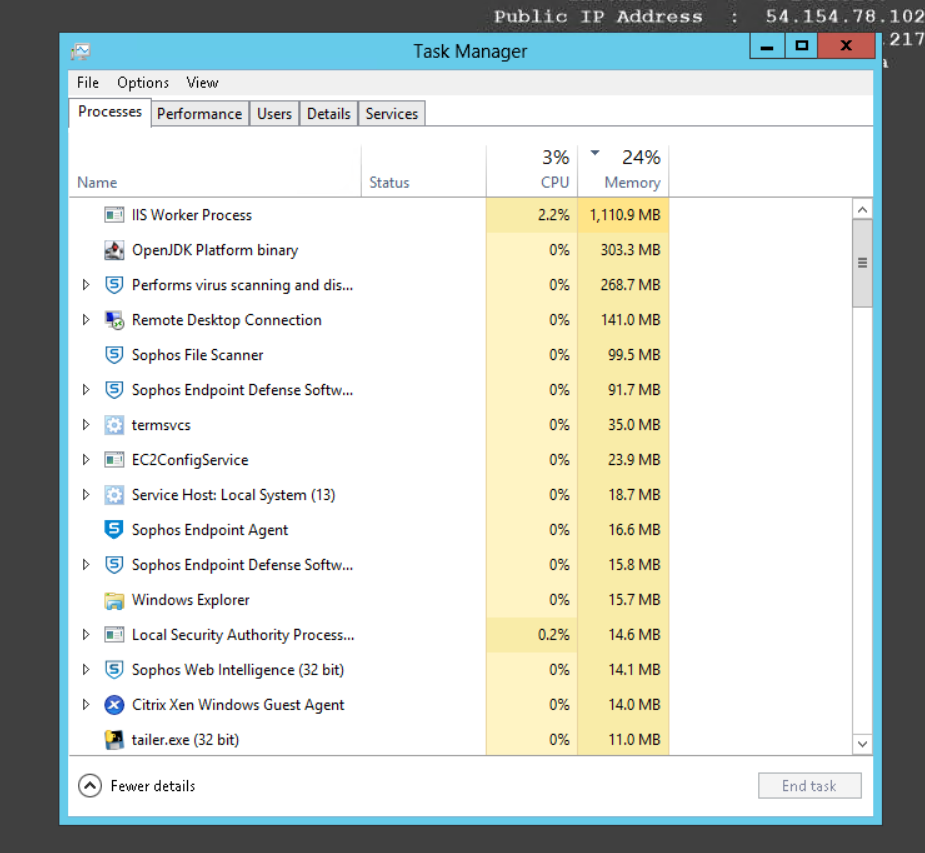
Task: Switch to the Services tab
Action: (x=392, y=114)
